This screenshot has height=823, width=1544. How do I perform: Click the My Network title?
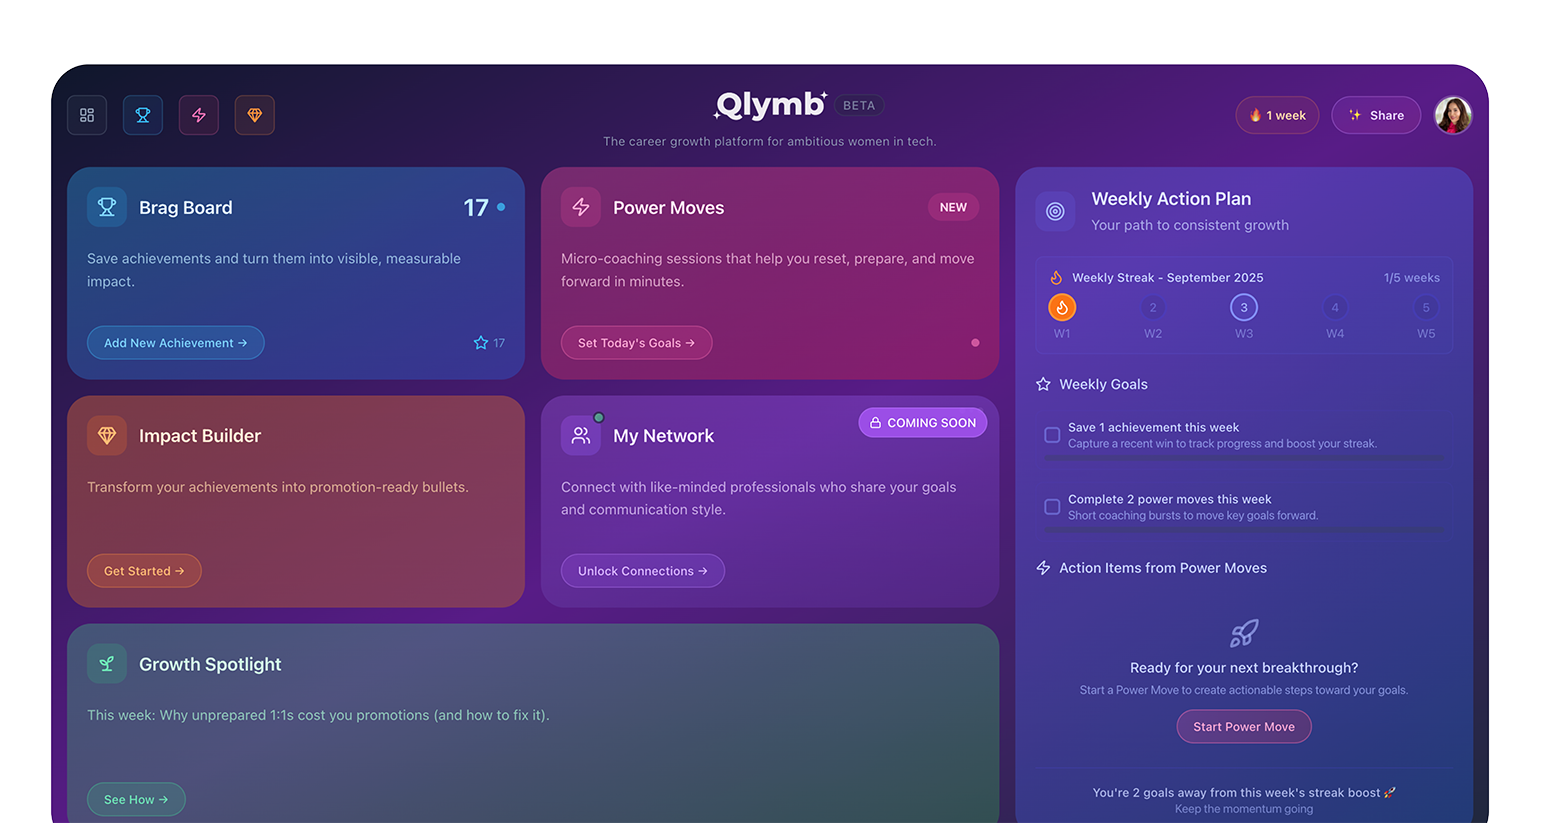pos(663,436)
